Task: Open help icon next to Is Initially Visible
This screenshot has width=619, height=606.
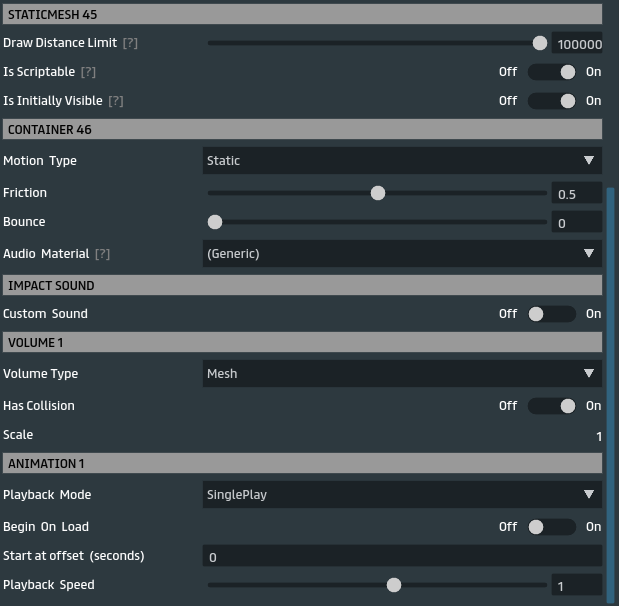Action: pos(116,101)
